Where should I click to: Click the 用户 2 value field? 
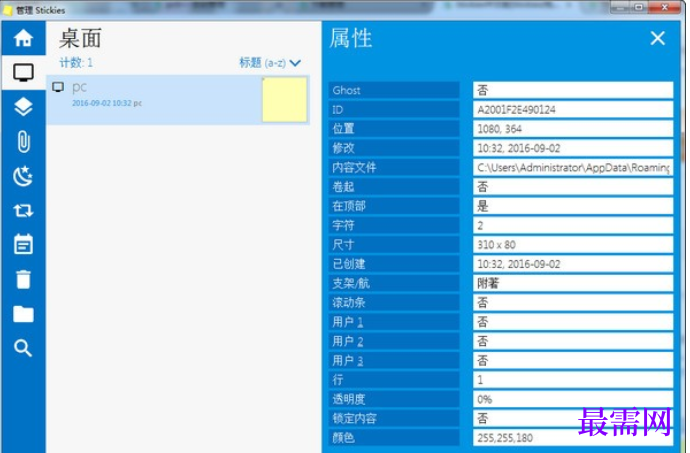click(x=573, y=341)
